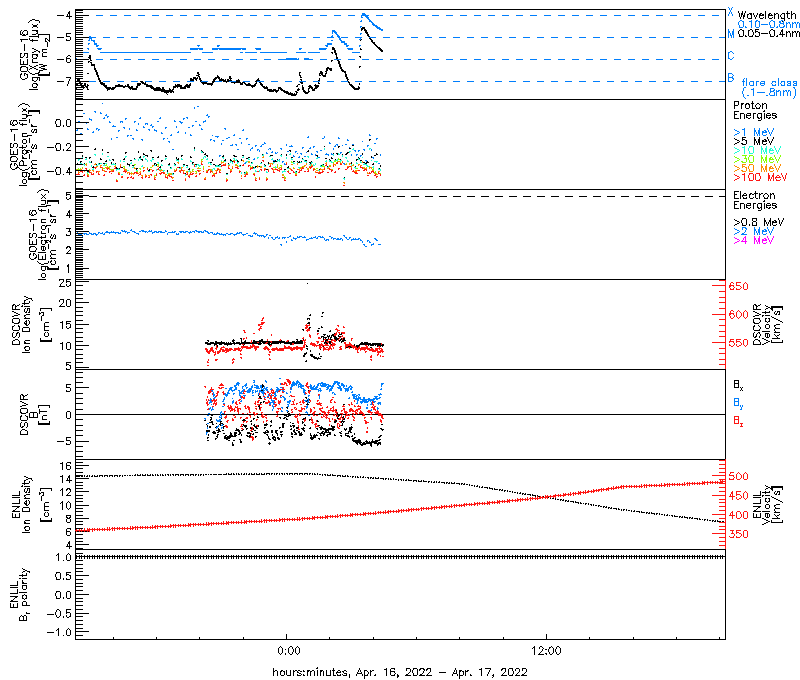Click the 1.0 tick on ENLIL Br polarity axis
This screenshot has width=800, height=680.
click(x=64, y=558)
